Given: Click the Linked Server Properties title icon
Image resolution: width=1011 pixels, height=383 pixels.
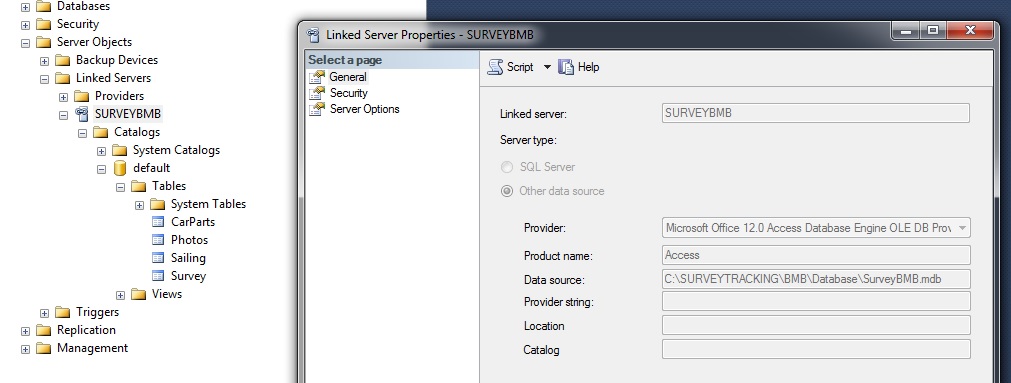Looking at the screenshot, I should (x=313, y=35).
